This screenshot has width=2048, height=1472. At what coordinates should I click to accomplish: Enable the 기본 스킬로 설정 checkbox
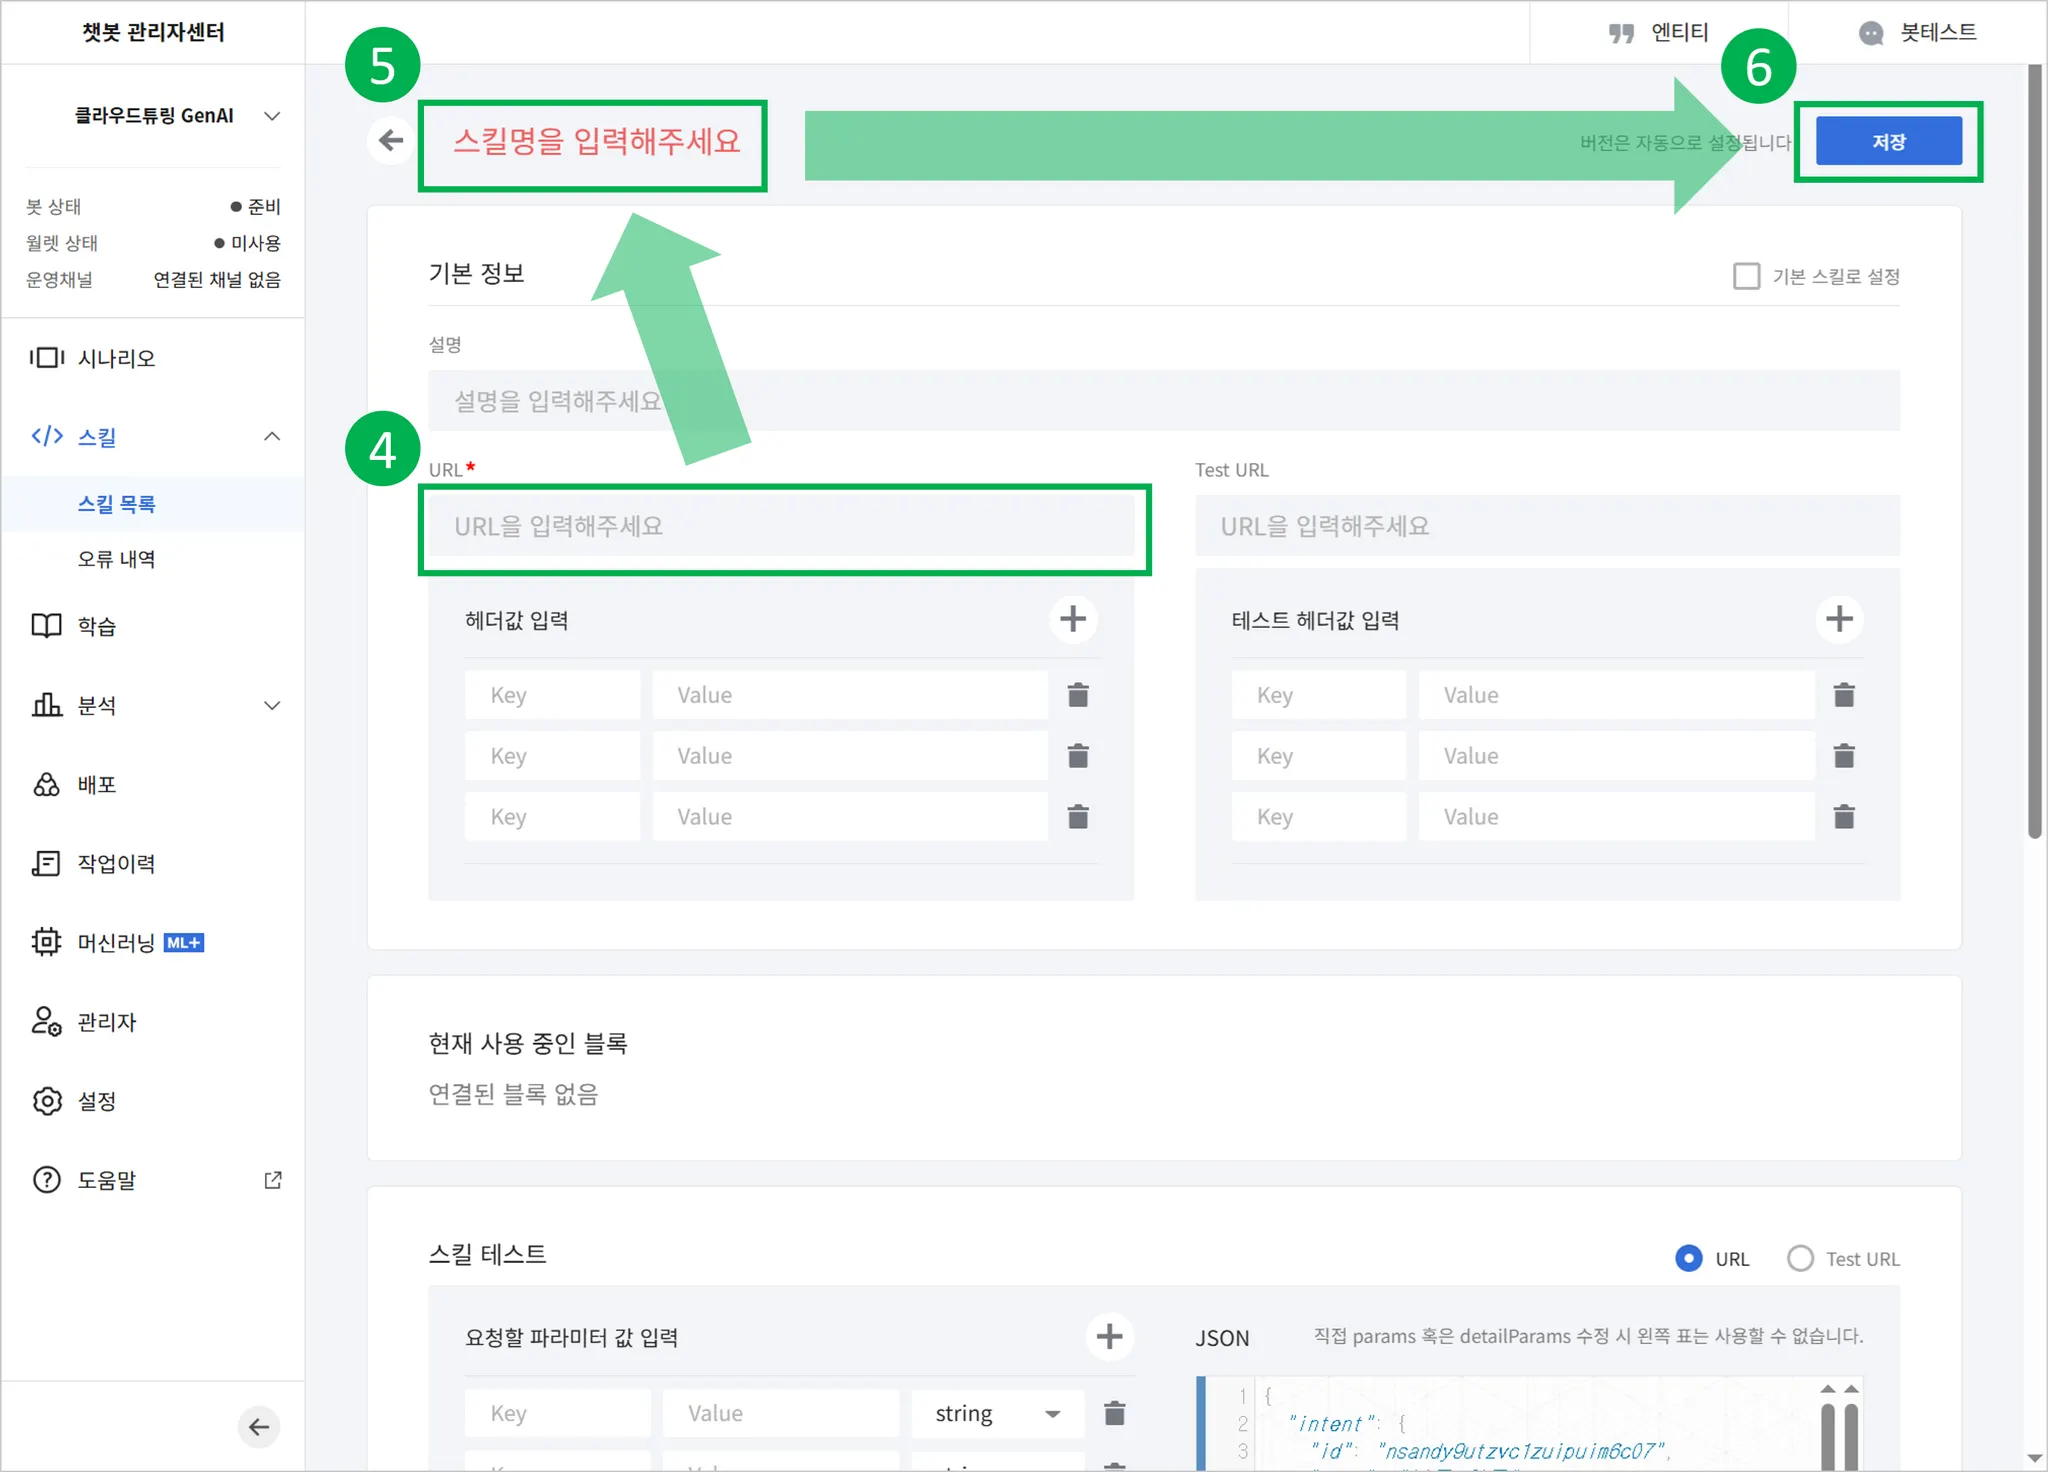point(1746,276)
